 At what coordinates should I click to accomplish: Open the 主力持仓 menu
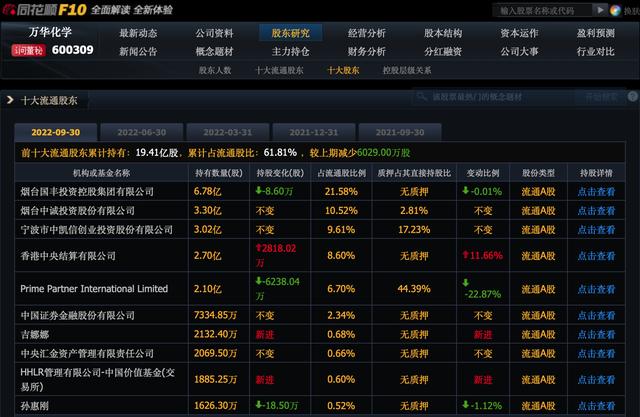pyautogui.click(x=291, y=51)
